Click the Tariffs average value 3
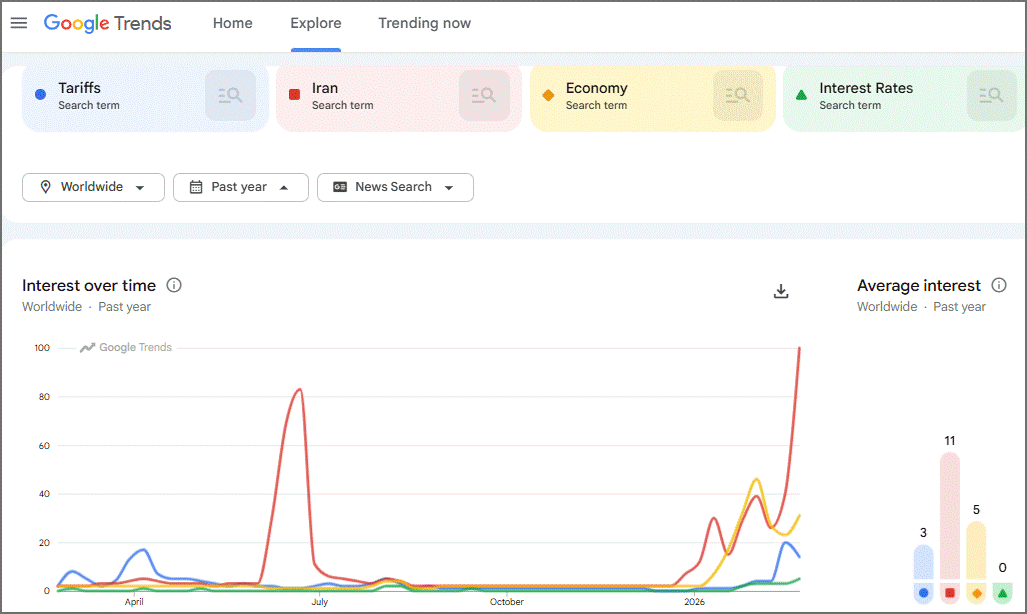Screen dimensions: 1027x614 pyautogui.click(x=924, y=533)
